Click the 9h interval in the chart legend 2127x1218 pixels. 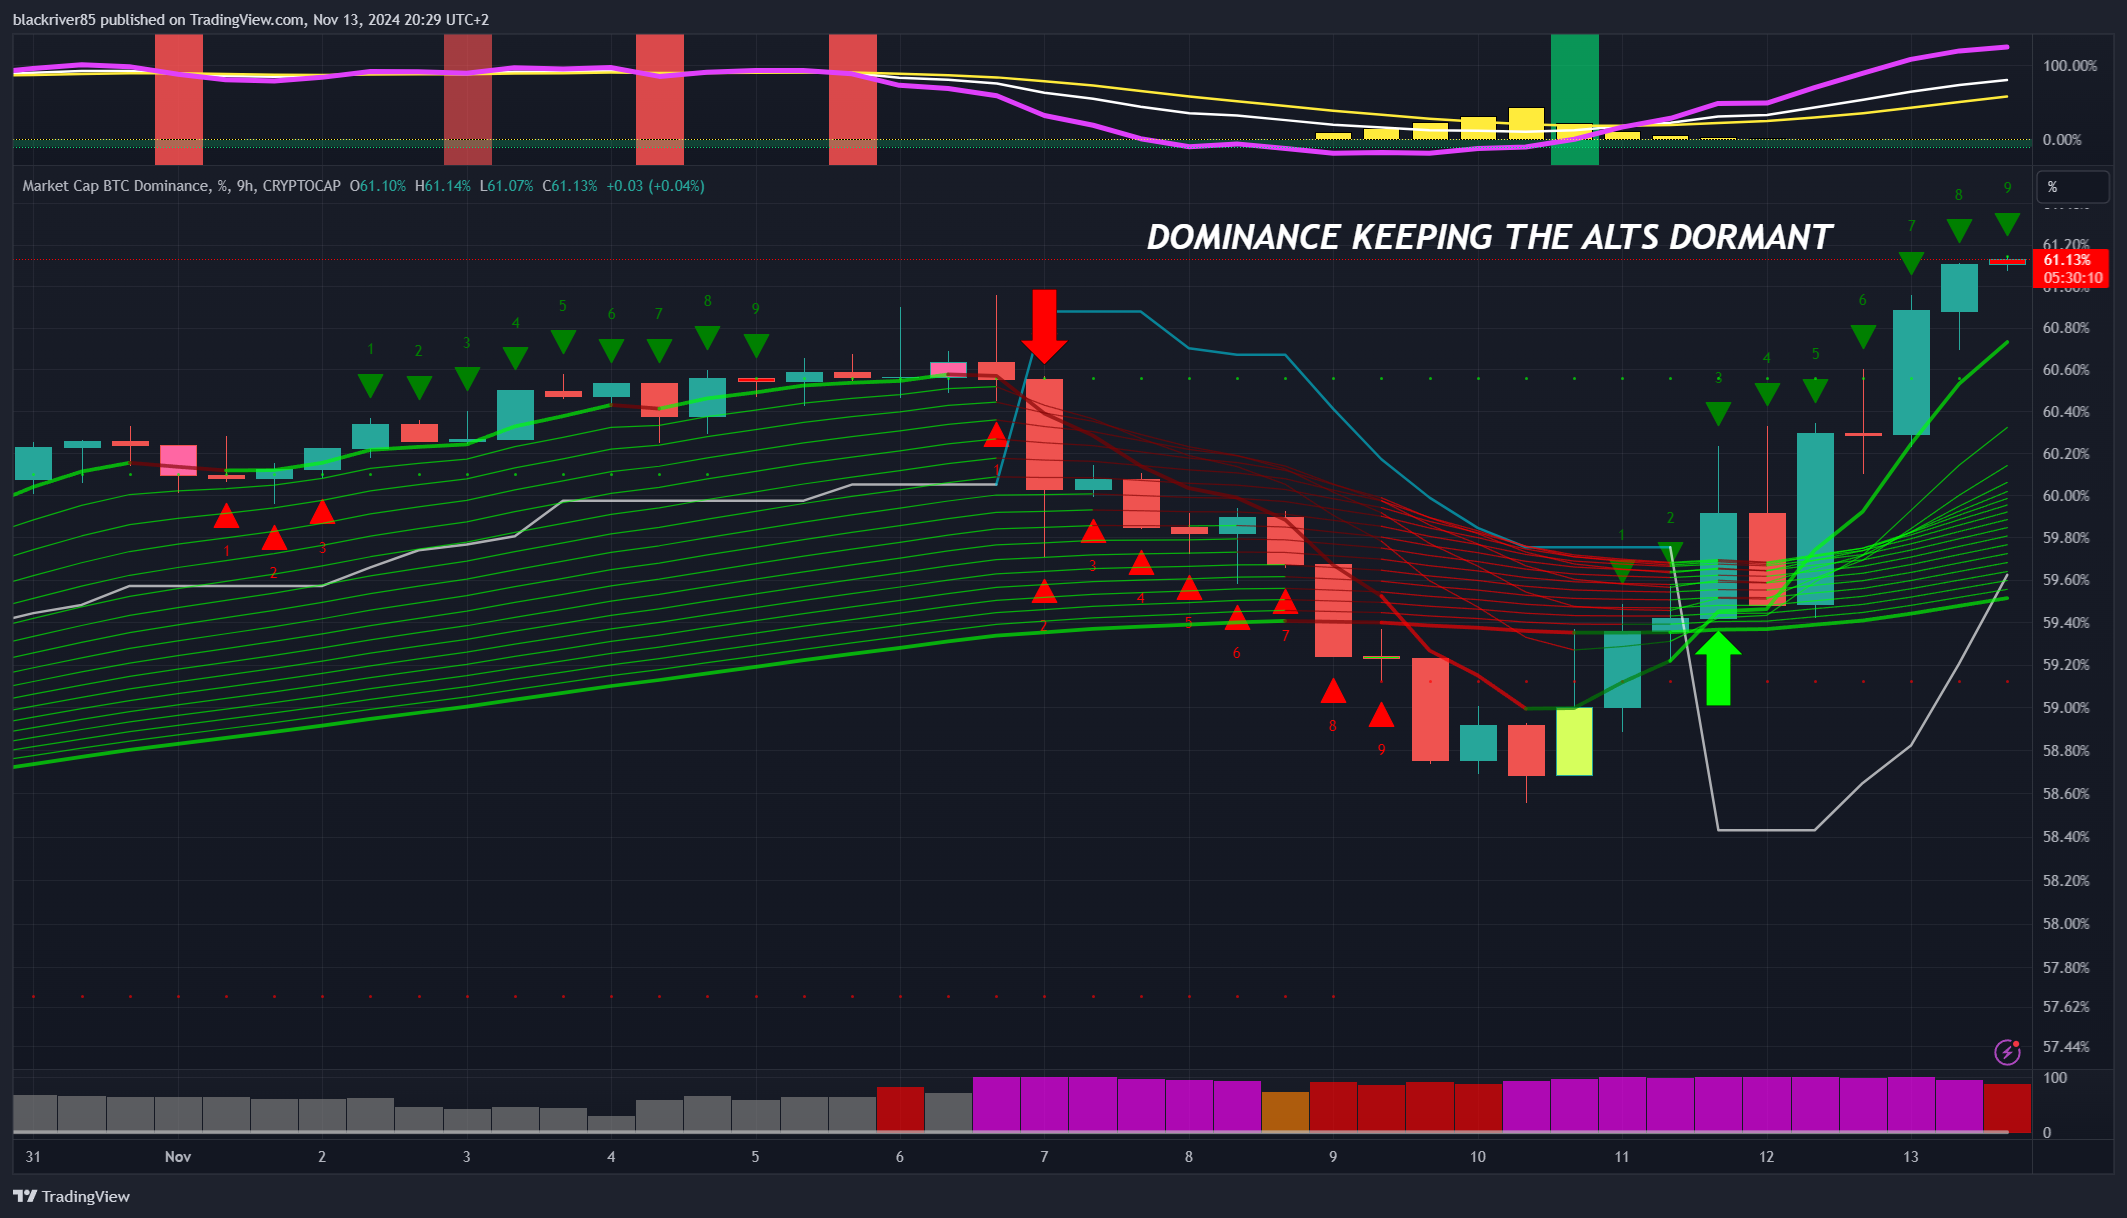tap(246, 186)
